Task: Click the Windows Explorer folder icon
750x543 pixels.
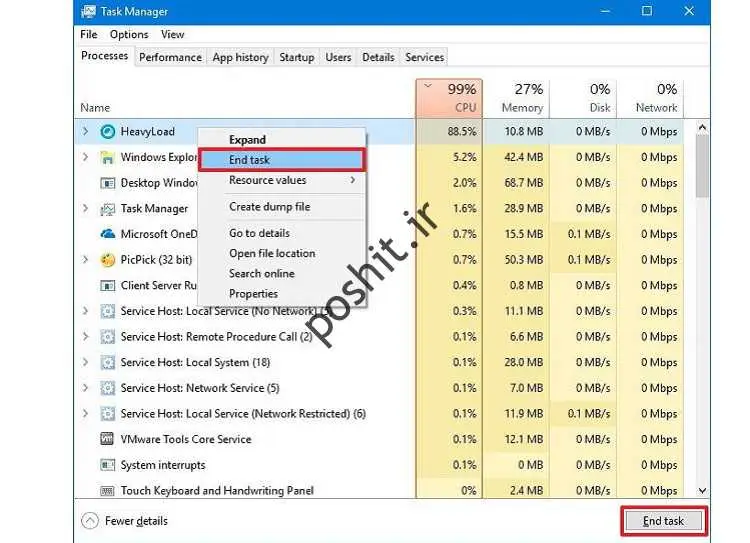Action: (x=108, y=157)
